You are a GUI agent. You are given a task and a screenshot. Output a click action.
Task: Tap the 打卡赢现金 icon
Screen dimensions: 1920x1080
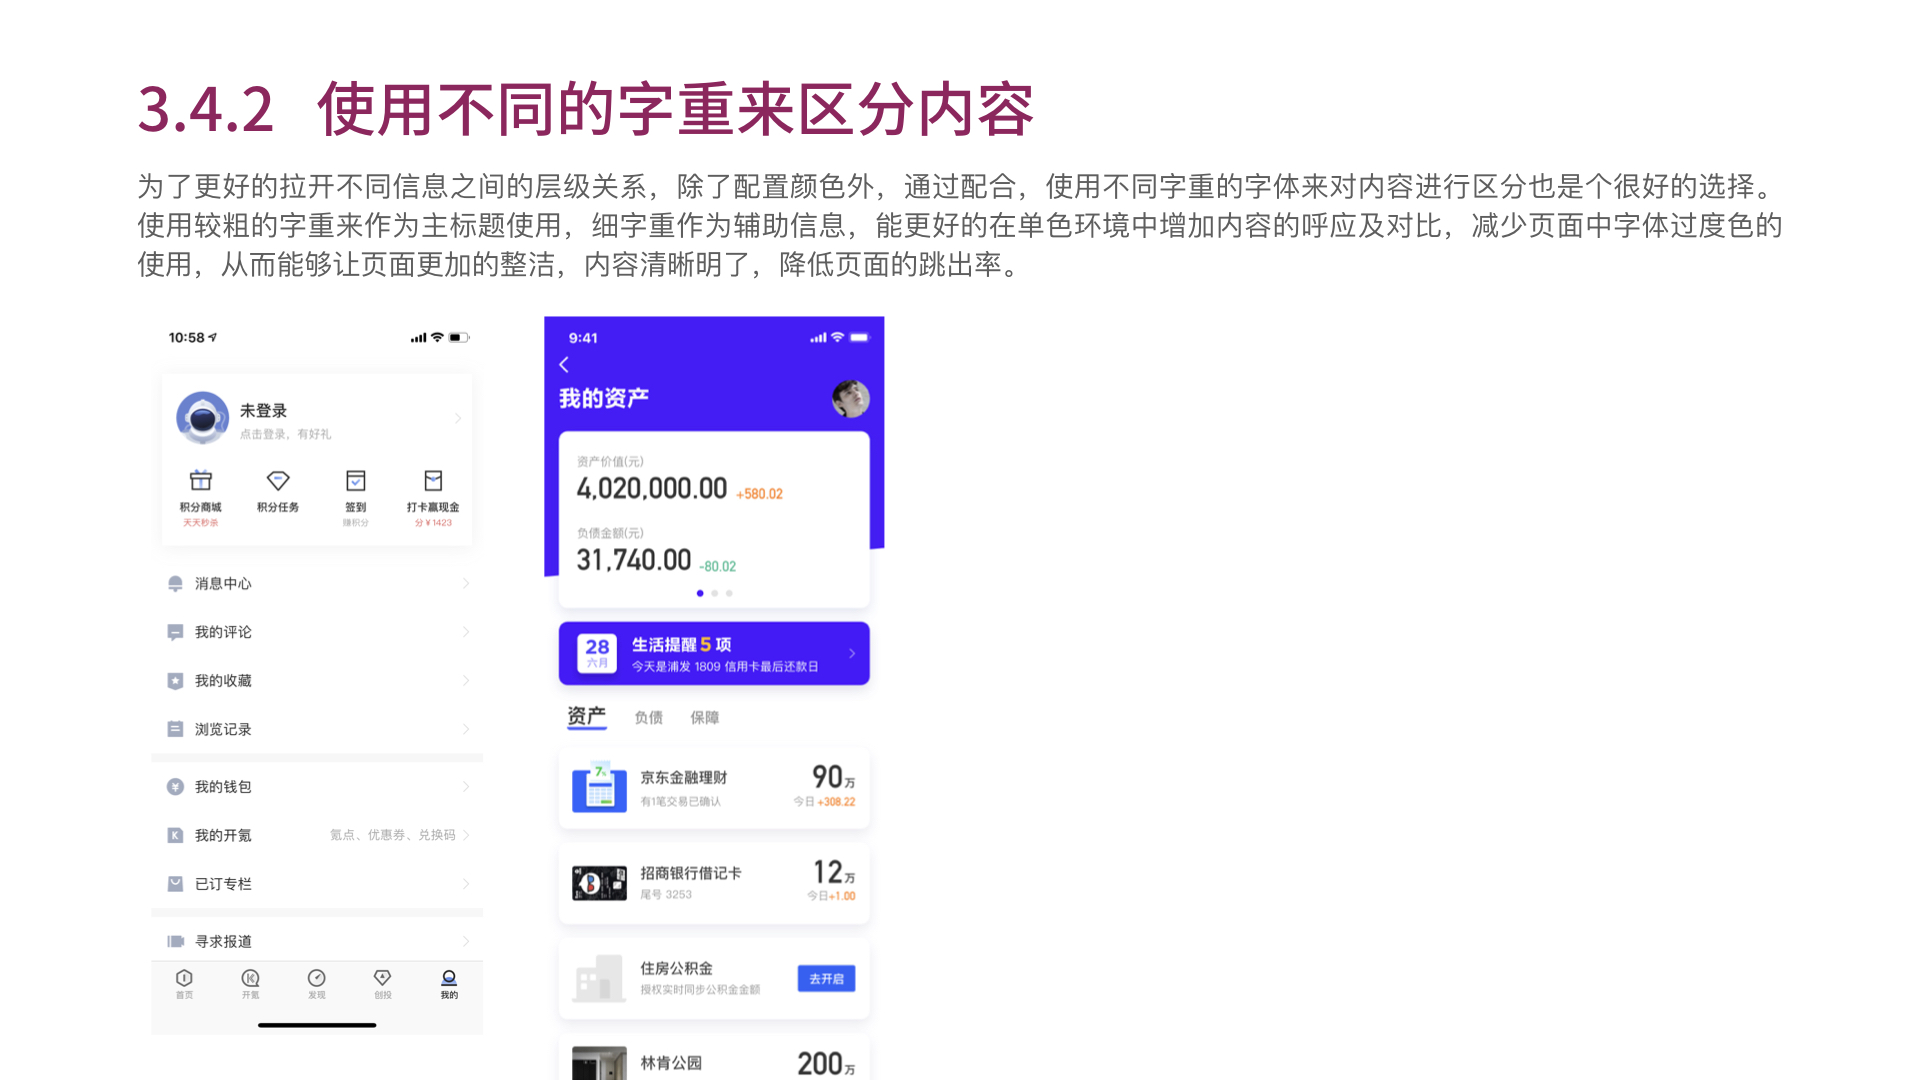433,481
